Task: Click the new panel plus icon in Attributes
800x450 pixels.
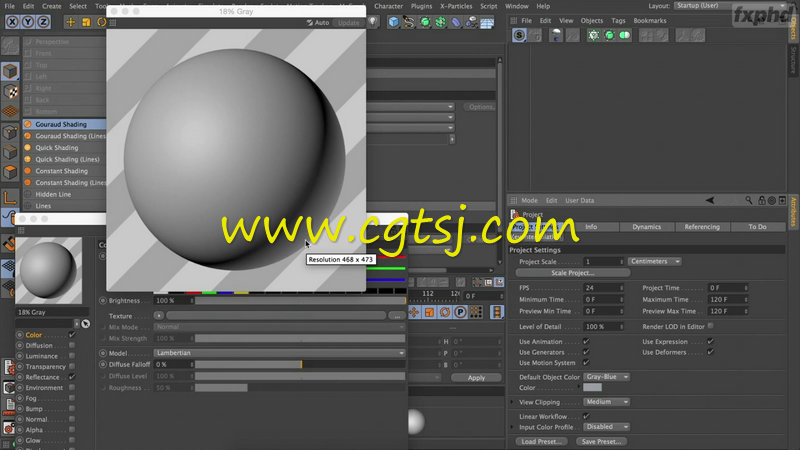Action: point(782,201)
